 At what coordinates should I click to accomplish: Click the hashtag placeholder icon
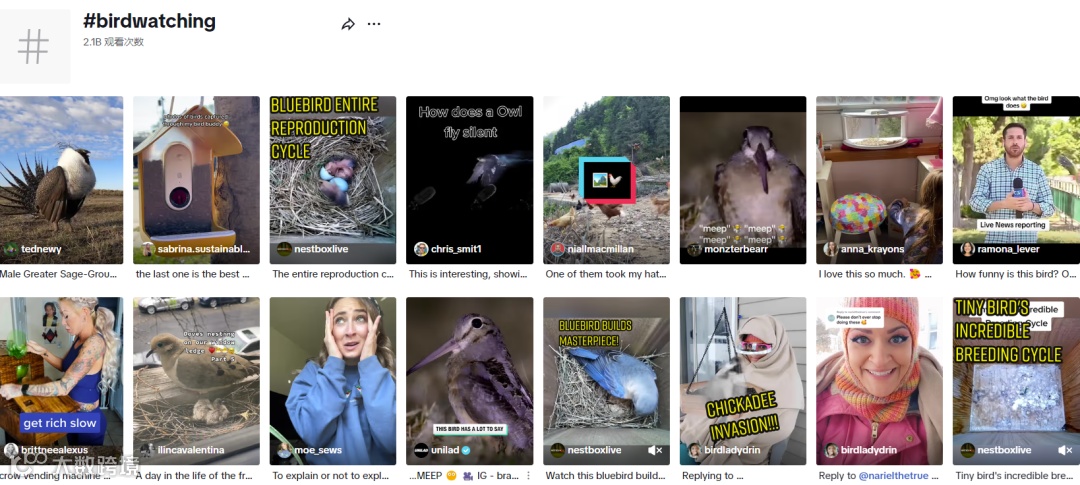point(34,46)
